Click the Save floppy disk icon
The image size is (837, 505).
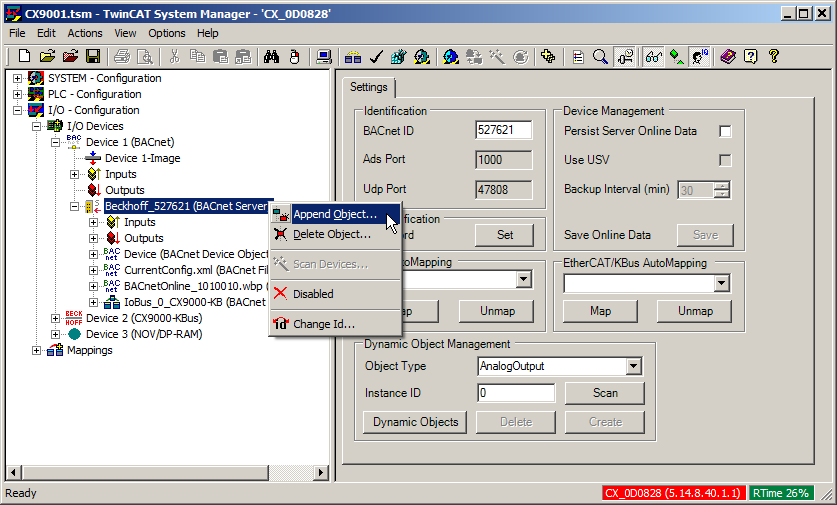coord(93,56)
